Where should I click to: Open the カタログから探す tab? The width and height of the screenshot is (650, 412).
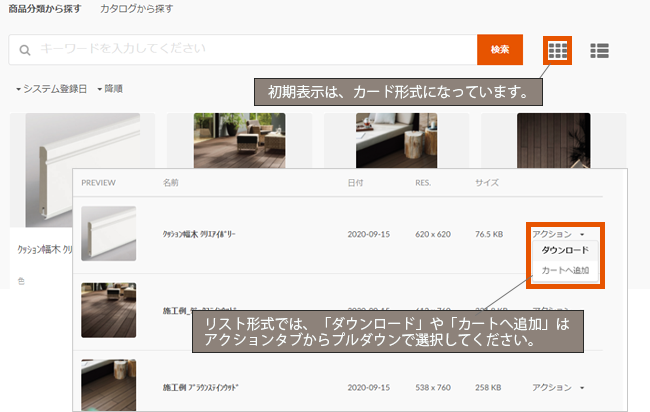point(136,9)
